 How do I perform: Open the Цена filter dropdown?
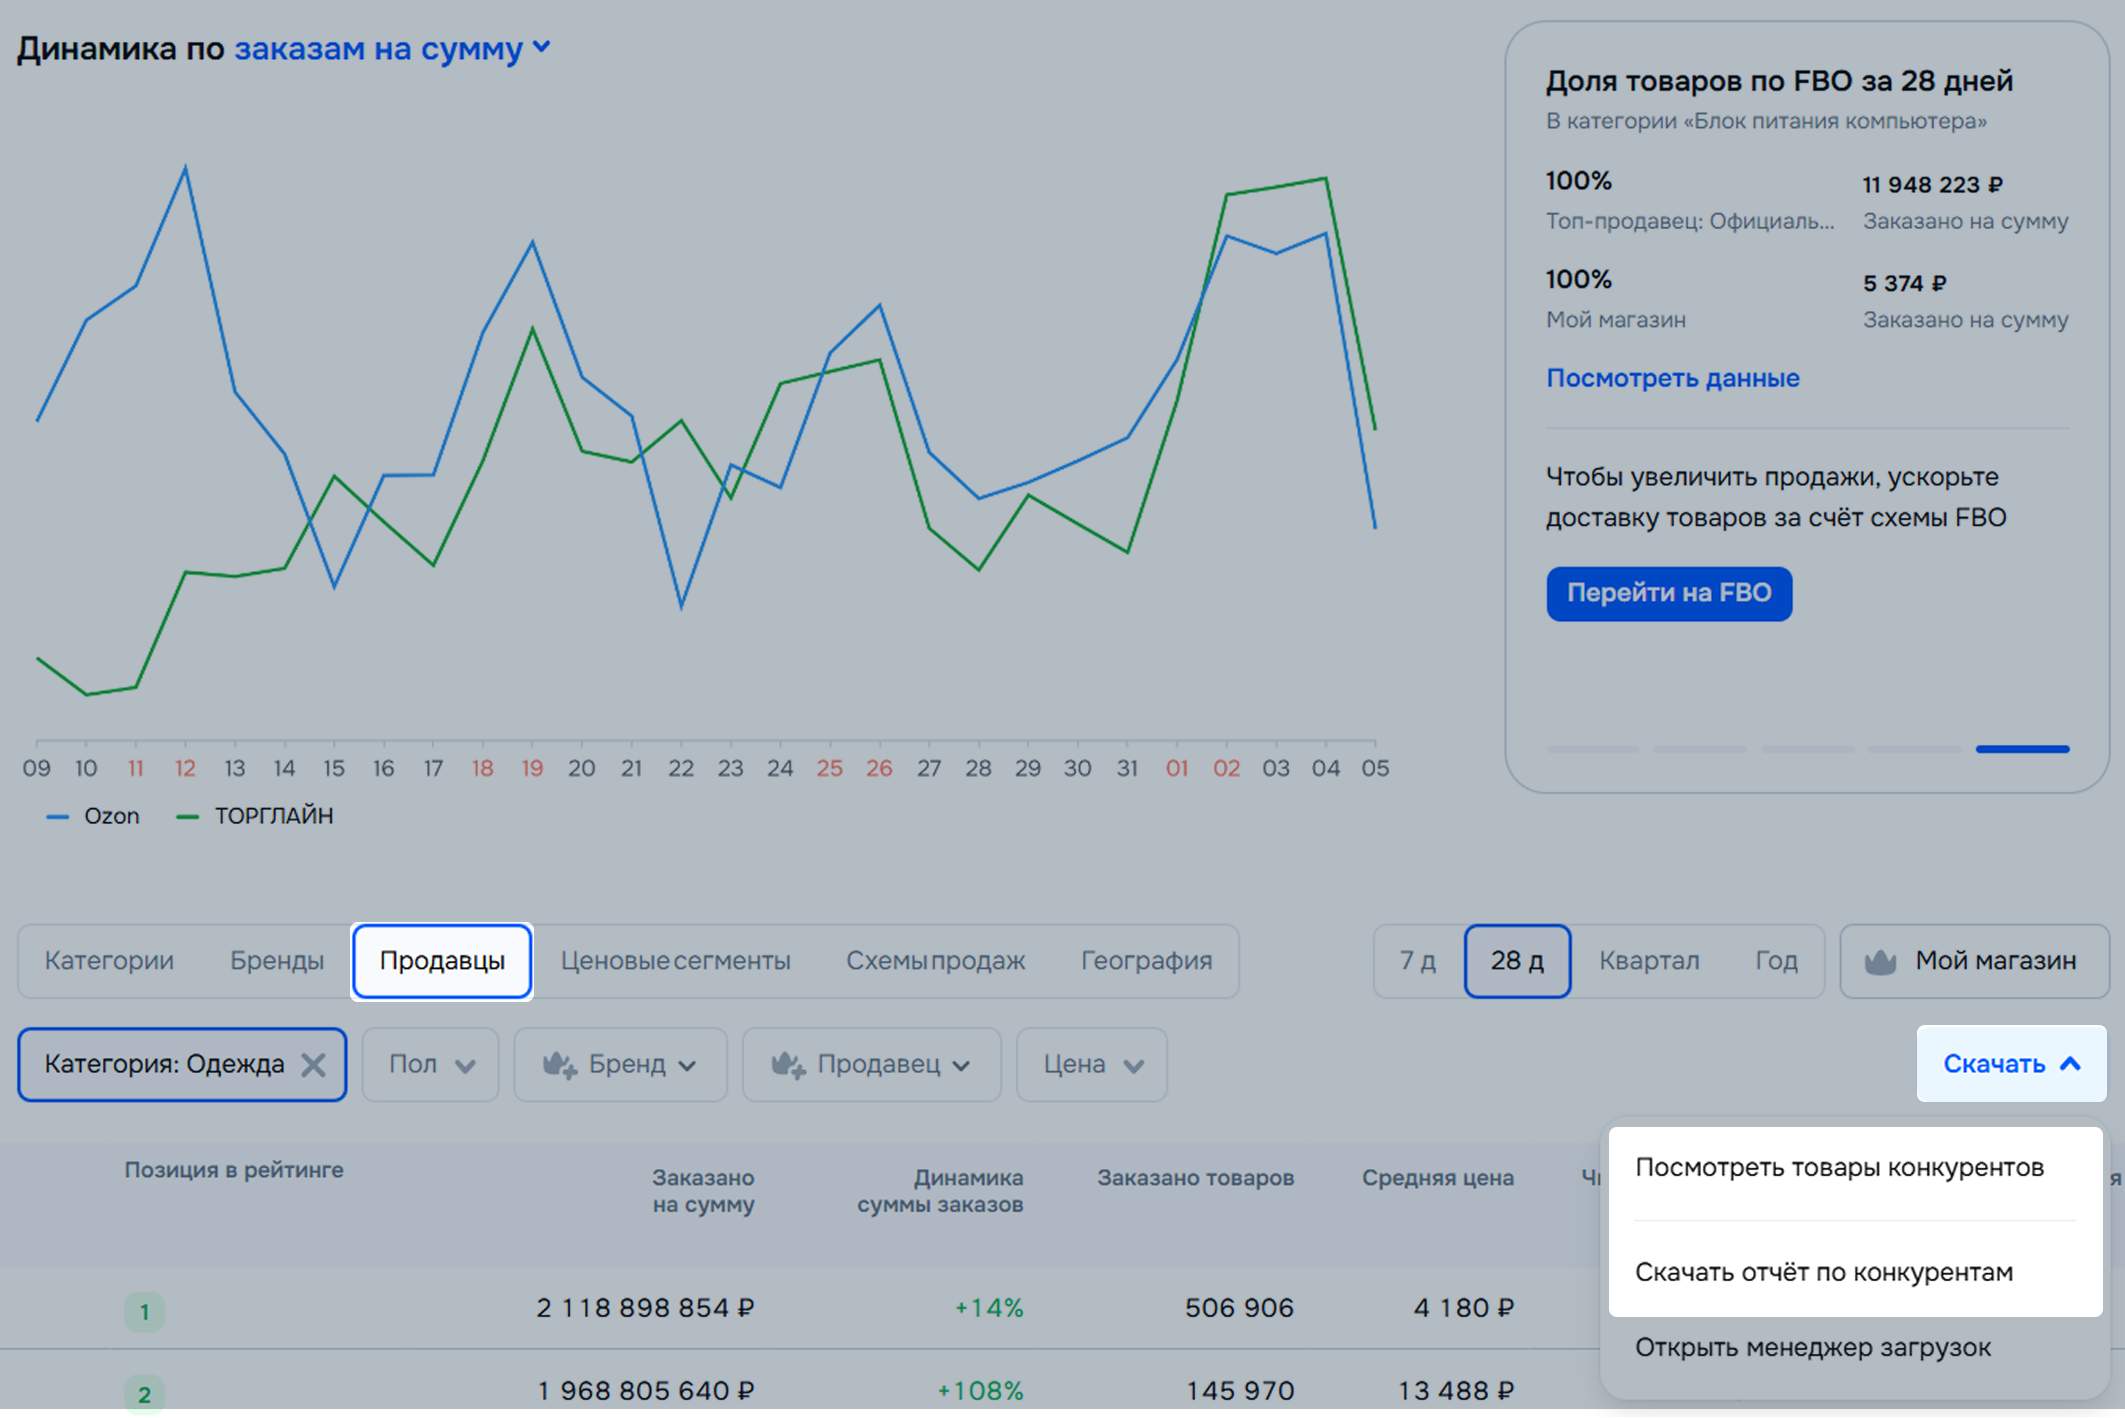click(x=1091, y=1065)
